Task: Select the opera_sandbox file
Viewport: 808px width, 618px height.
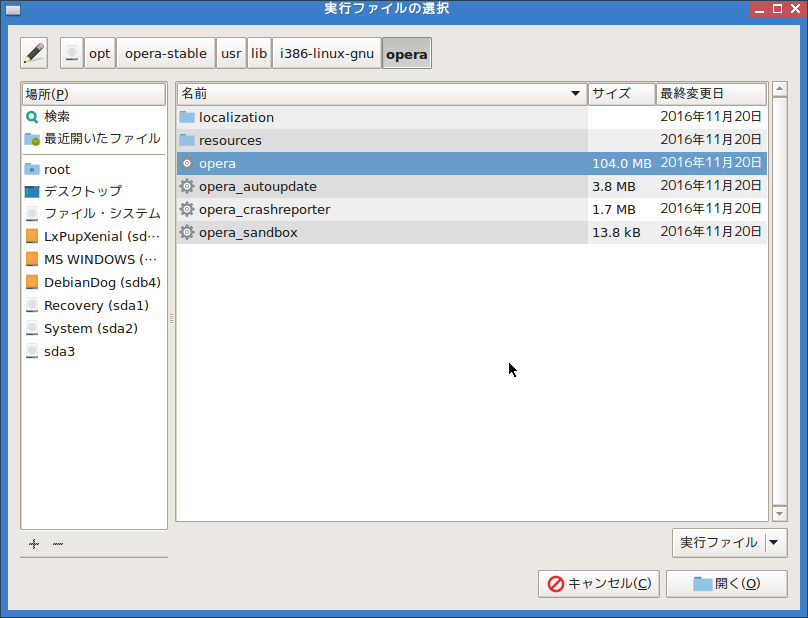Action: (x=472, y=232)
